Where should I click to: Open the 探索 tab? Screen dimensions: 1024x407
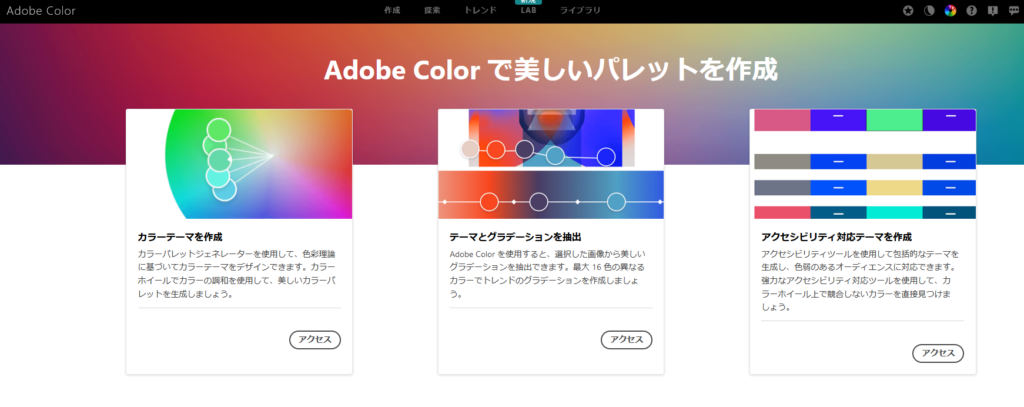tap(432, 10)
